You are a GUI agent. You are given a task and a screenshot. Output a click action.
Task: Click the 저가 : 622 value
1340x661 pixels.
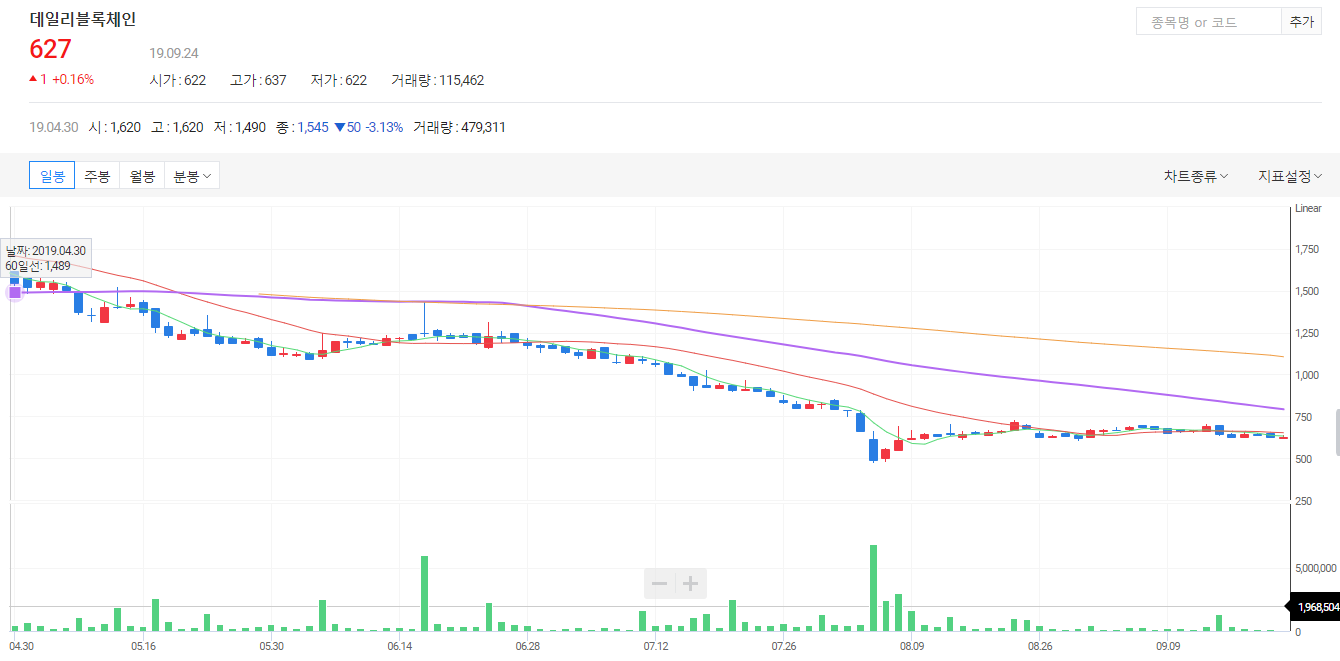coord(338,80)
